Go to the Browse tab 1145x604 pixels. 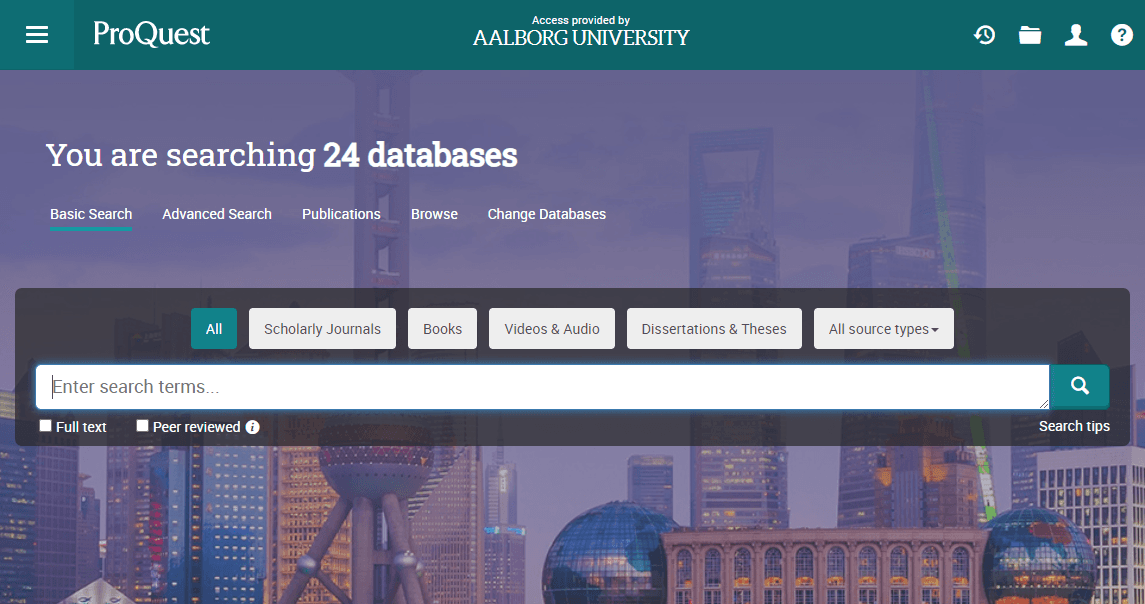pyautogui.click(x=434, y=214)
